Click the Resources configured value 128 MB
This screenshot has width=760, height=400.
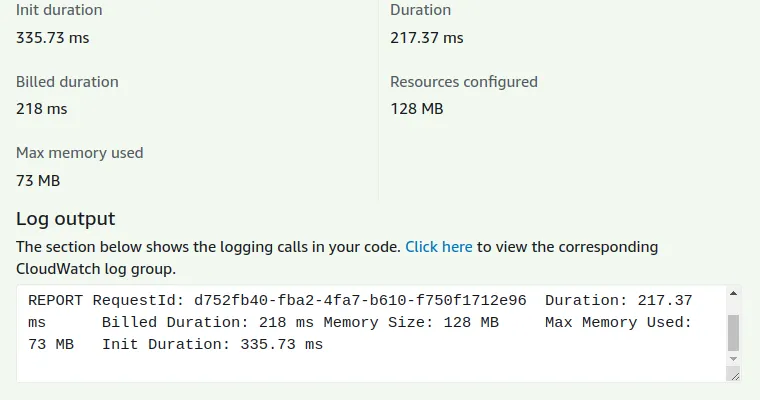click(x=417, y=109)
